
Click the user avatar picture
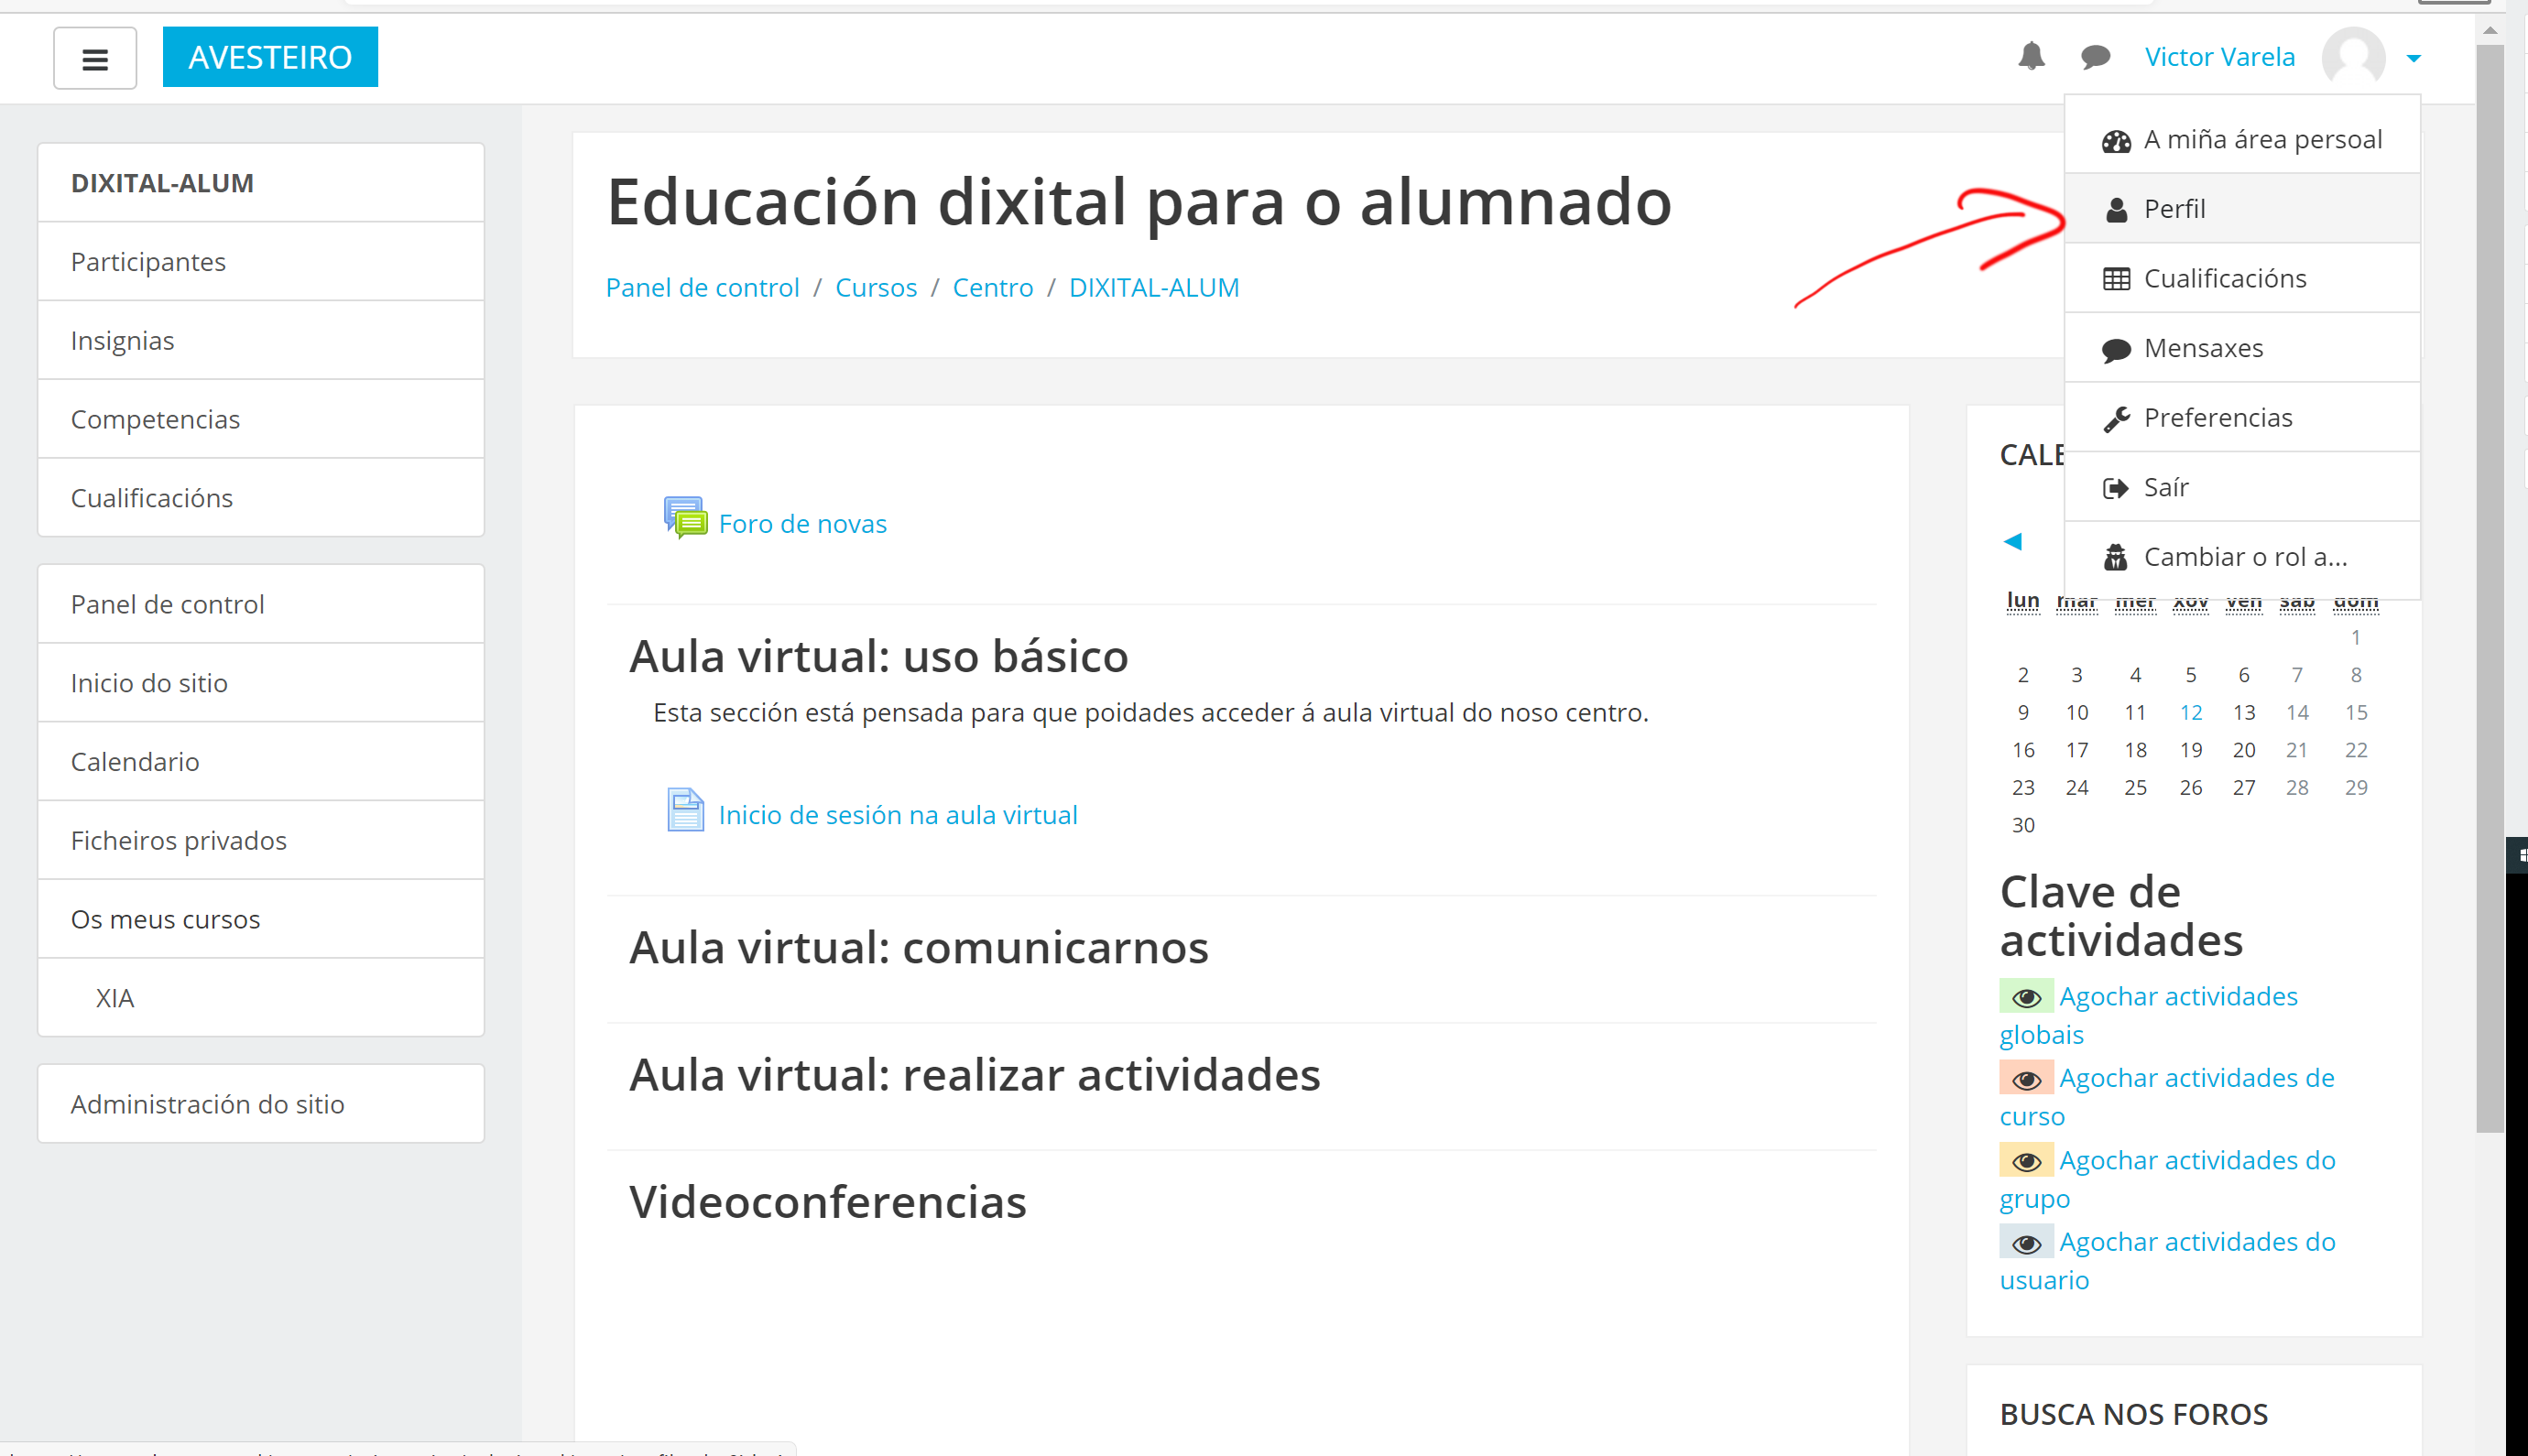pyautogui.click(x=2353, y=57)
